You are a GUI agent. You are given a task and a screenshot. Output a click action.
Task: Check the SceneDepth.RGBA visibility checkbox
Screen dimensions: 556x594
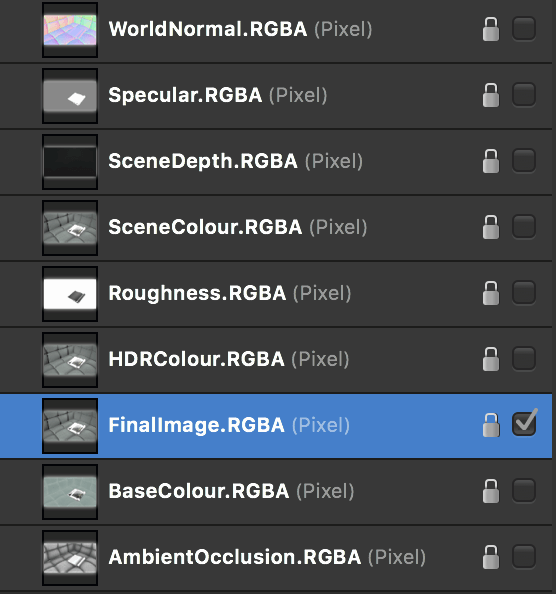click(524, 160)
